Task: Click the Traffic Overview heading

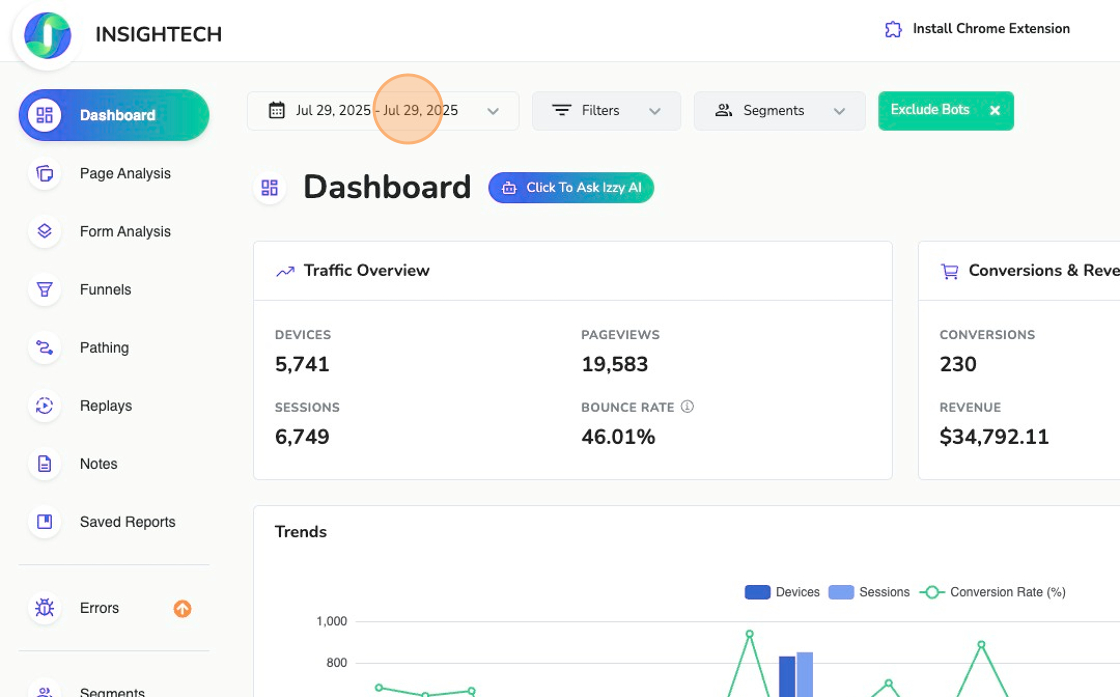Action: coord(366,271)
